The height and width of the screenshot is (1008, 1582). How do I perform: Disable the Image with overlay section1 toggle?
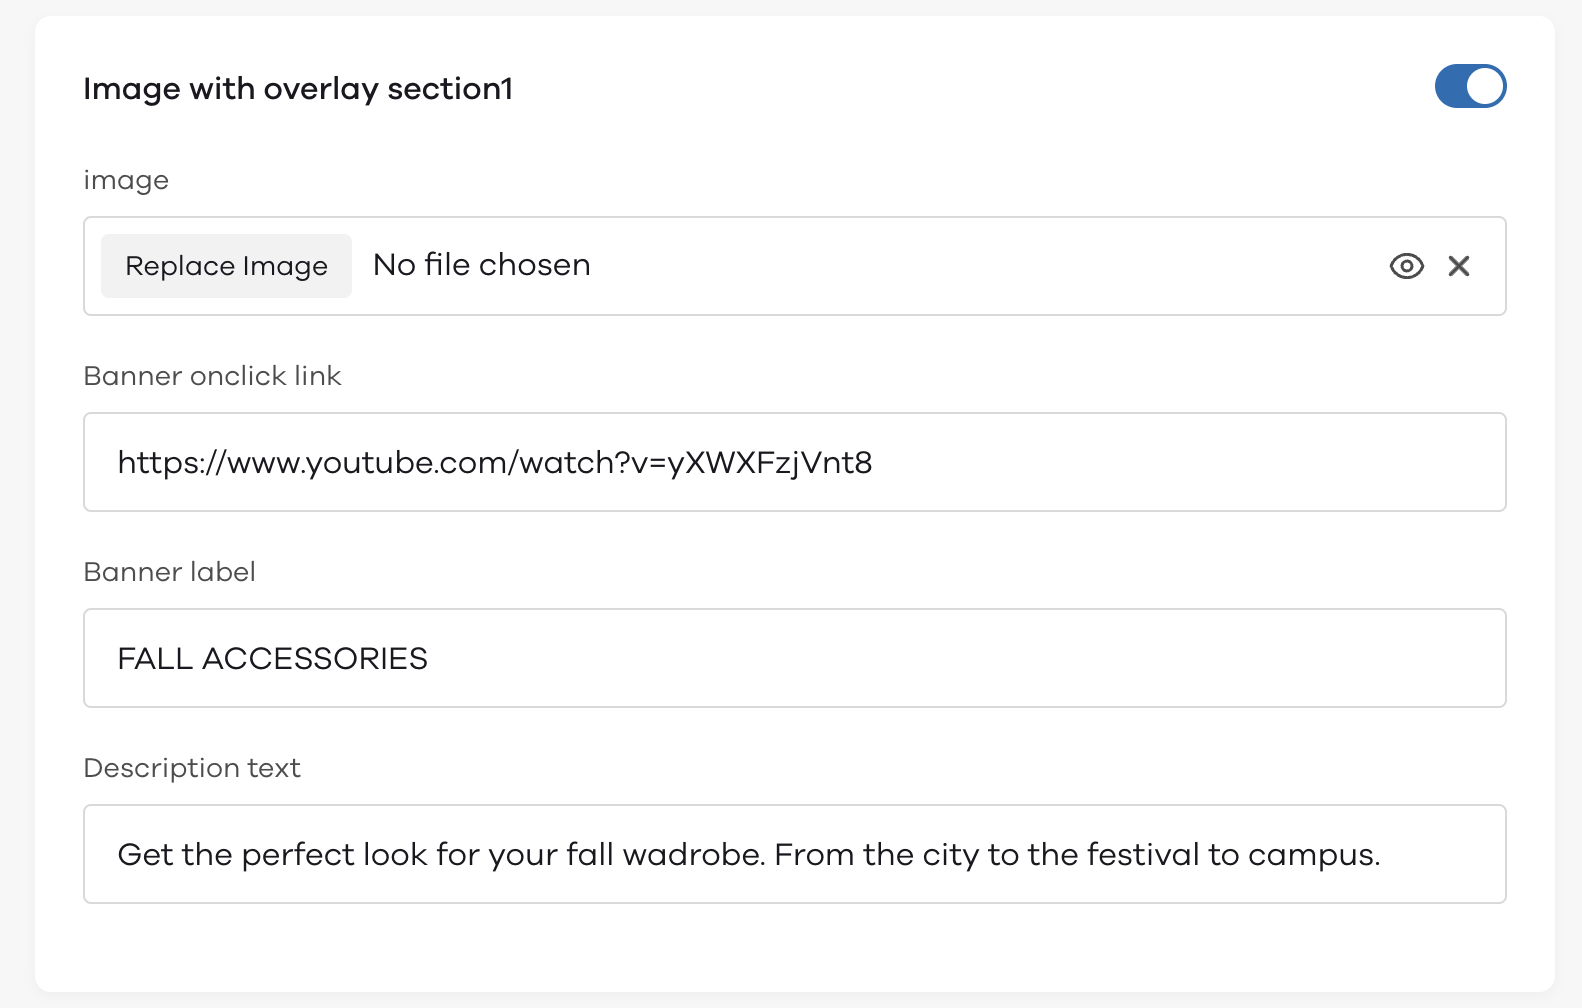click(1470, 86)
